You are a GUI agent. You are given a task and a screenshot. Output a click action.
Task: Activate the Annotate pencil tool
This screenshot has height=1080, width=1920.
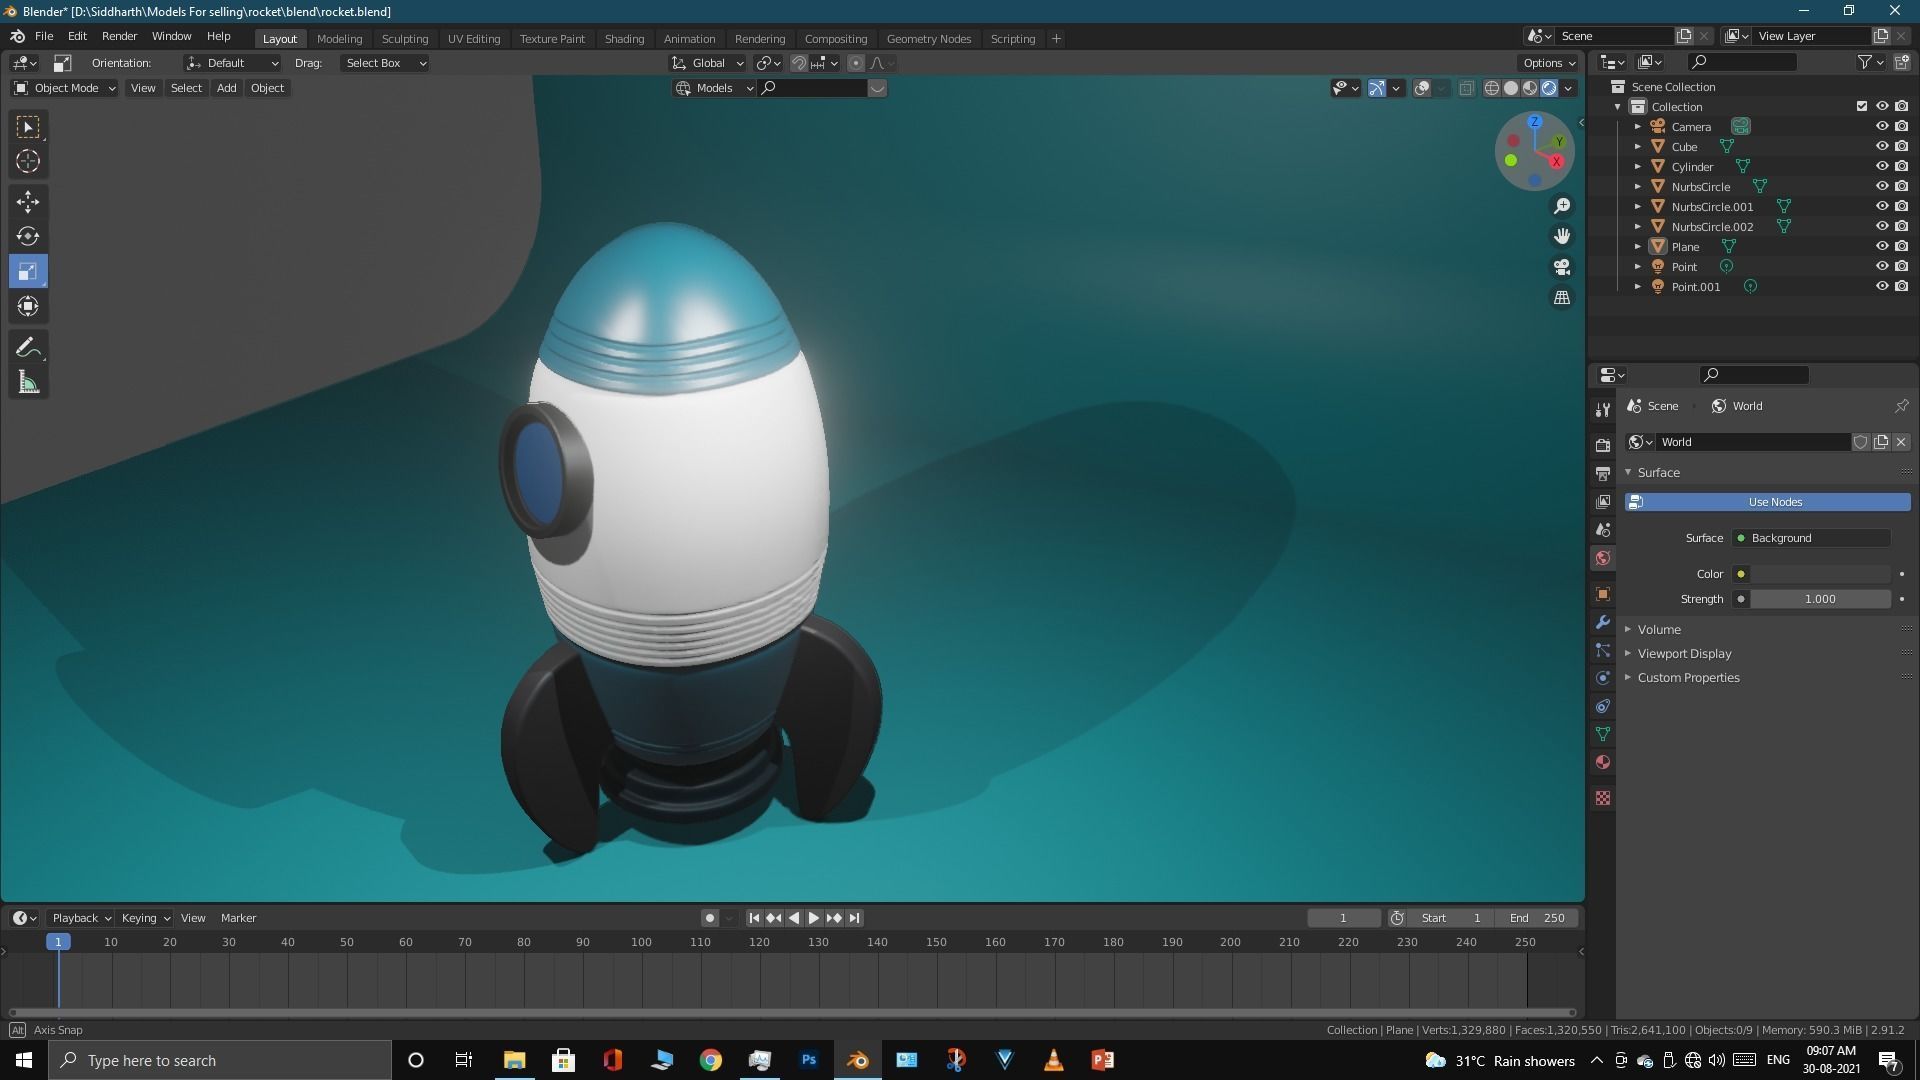[28, 347]
